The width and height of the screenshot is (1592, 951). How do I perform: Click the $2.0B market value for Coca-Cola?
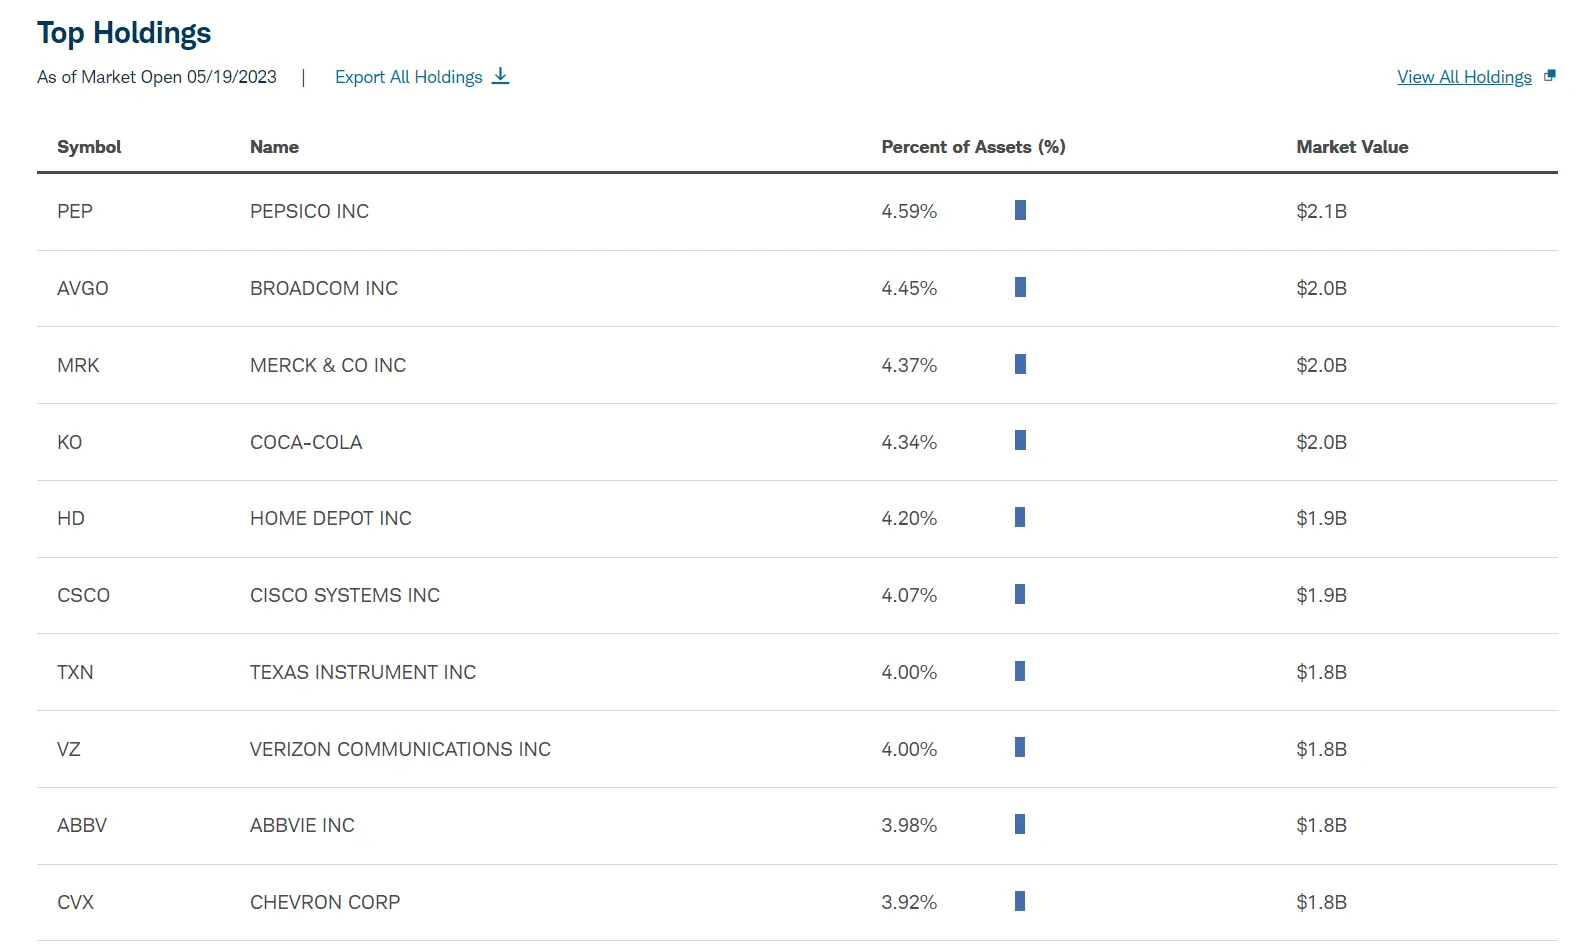(1322, 442)
